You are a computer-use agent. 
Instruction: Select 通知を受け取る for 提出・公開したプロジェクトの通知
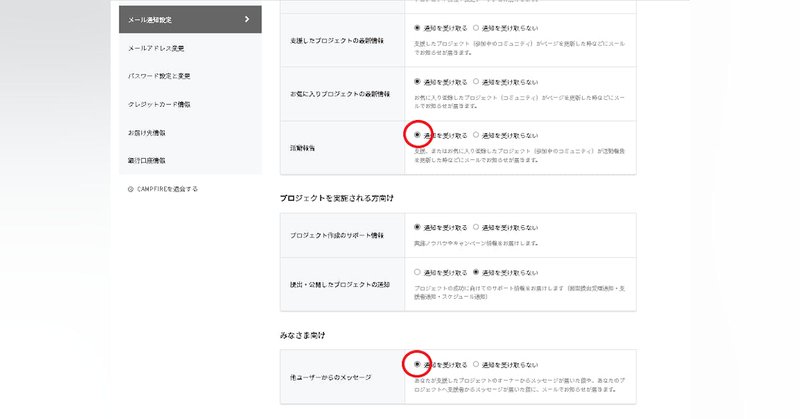pos(417,273)
